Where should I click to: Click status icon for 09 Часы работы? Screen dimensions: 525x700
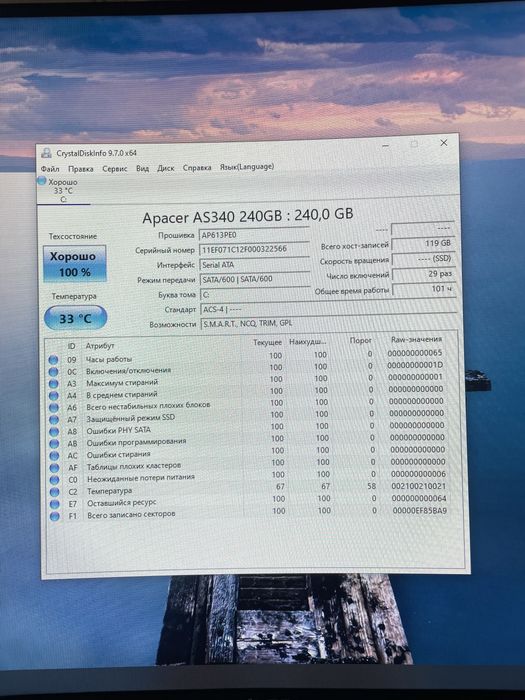(53, 359)
